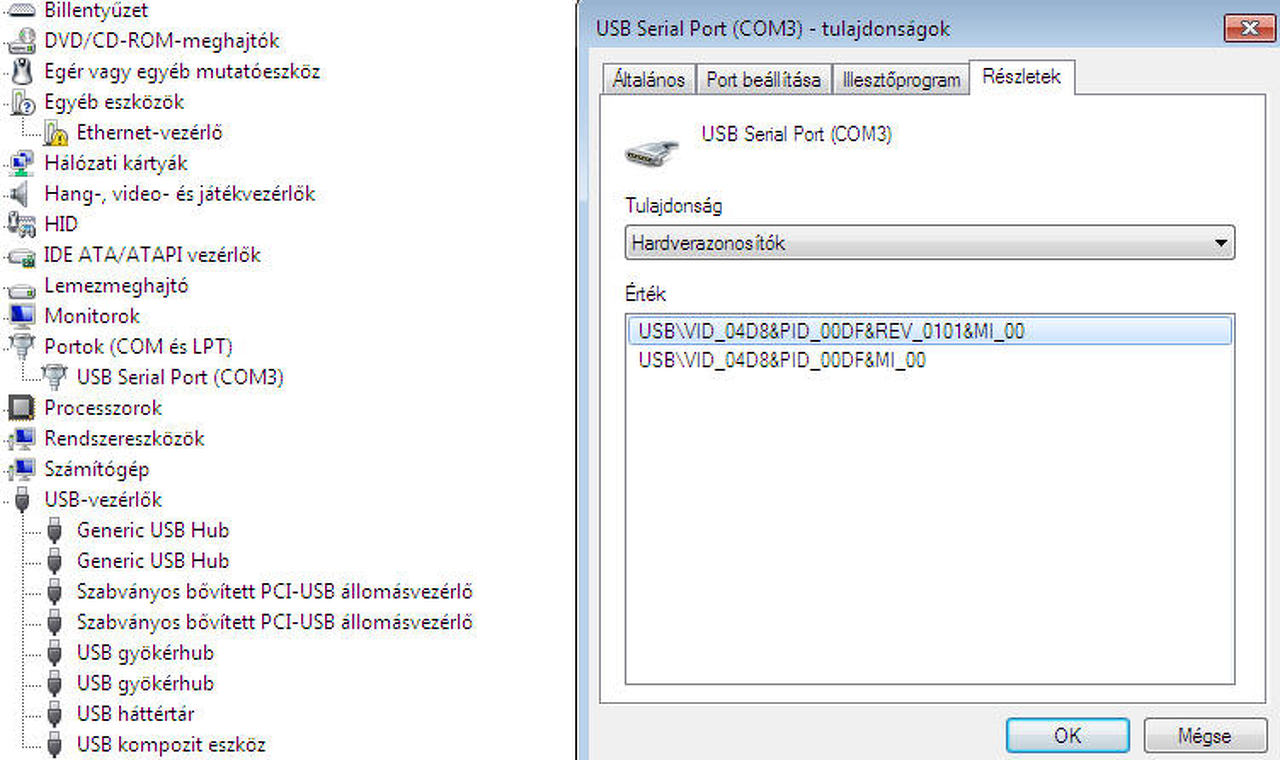This screenshot has height=760, width=1280.
Task: Go to the Illesztőprogram tab
Action: tap(901, 80)
